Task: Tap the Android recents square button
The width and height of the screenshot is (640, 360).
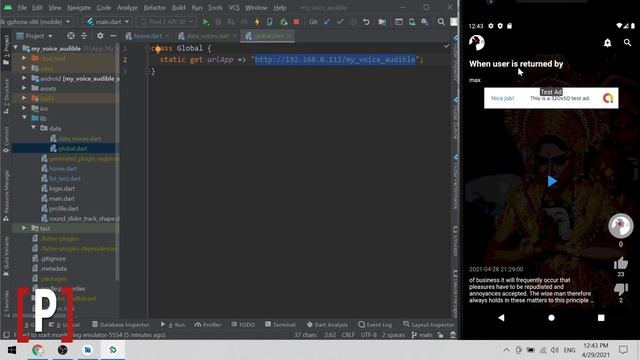Action: [x=601, y=318]
